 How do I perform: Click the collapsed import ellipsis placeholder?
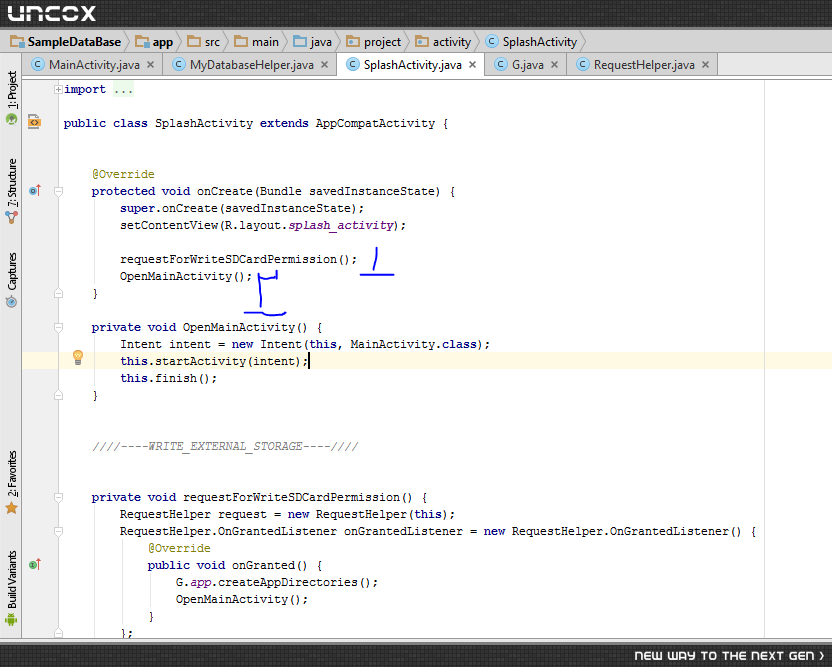click(123, 90)
